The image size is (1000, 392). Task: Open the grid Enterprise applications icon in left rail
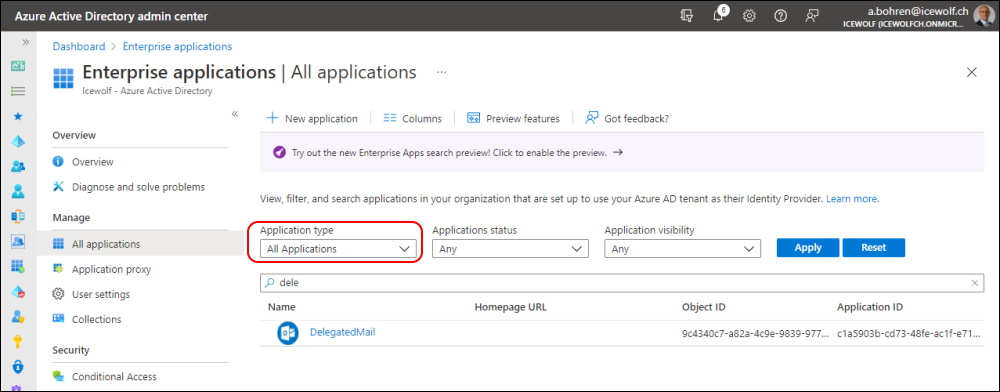point(18,267)
